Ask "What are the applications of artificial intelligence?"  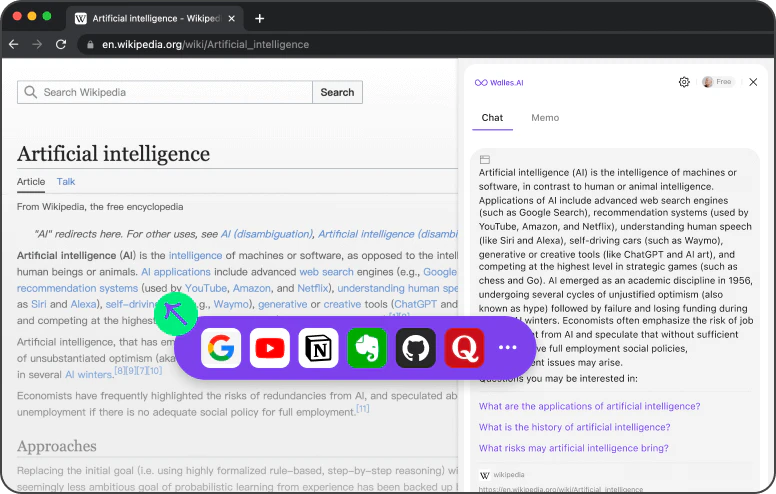(x=589, y=406)
